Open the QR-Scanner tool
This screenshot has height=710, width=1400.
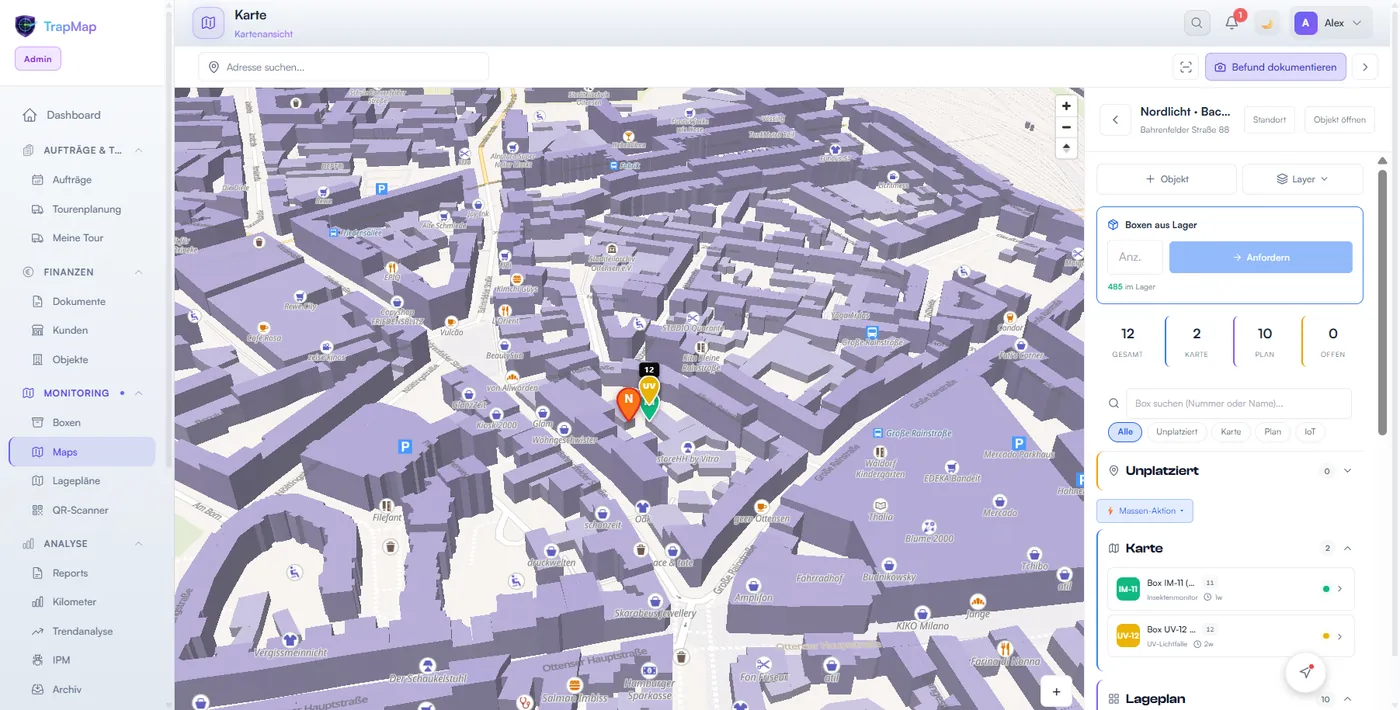pos(82,510)
